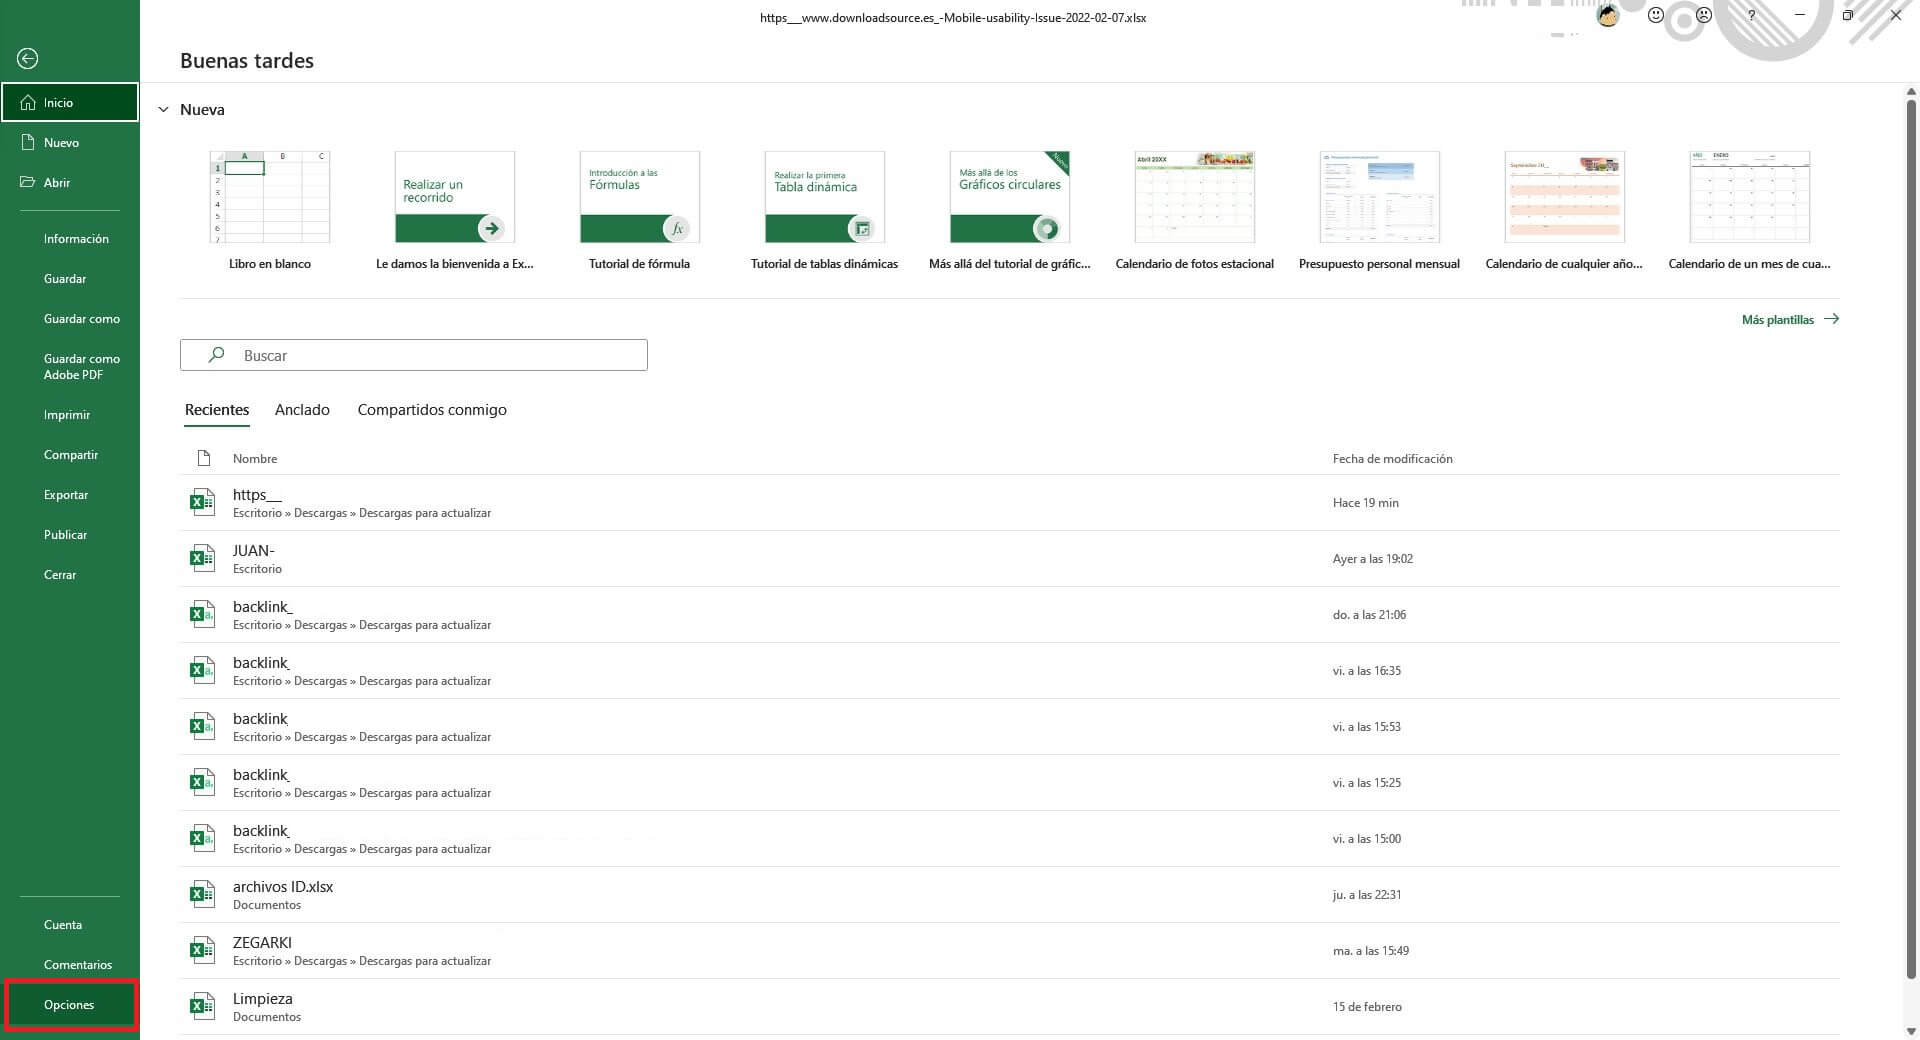Click the Nuevo blank page icon

(28, 142)
